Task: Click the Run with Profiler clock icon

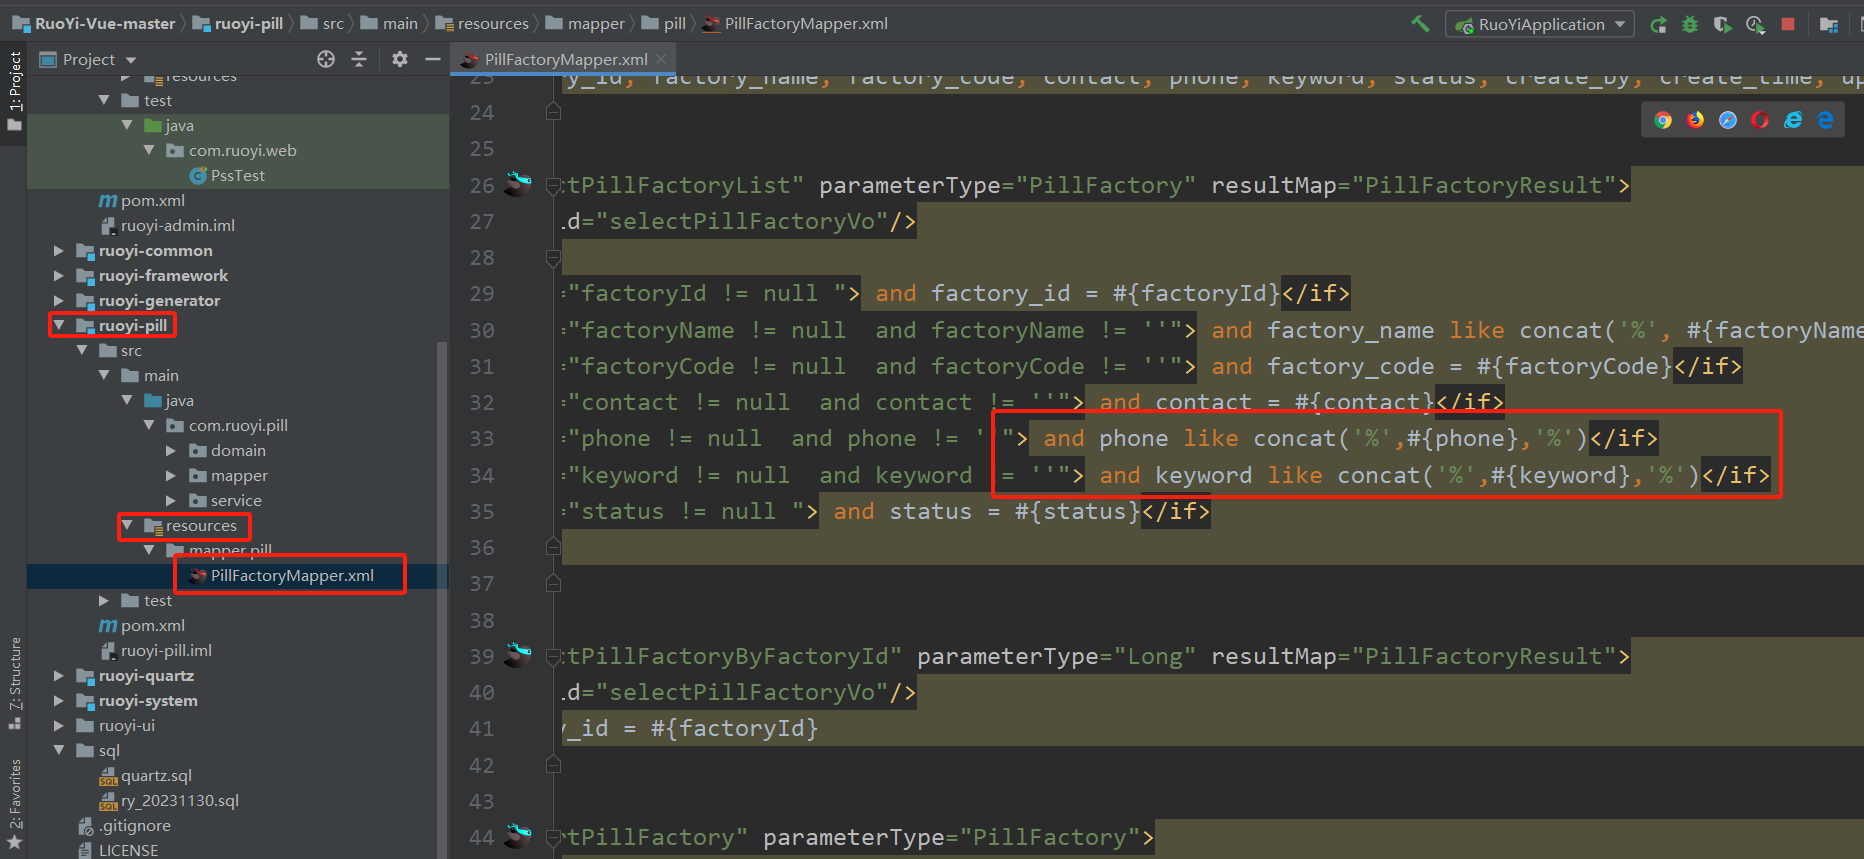Action: pos(1755,25)
